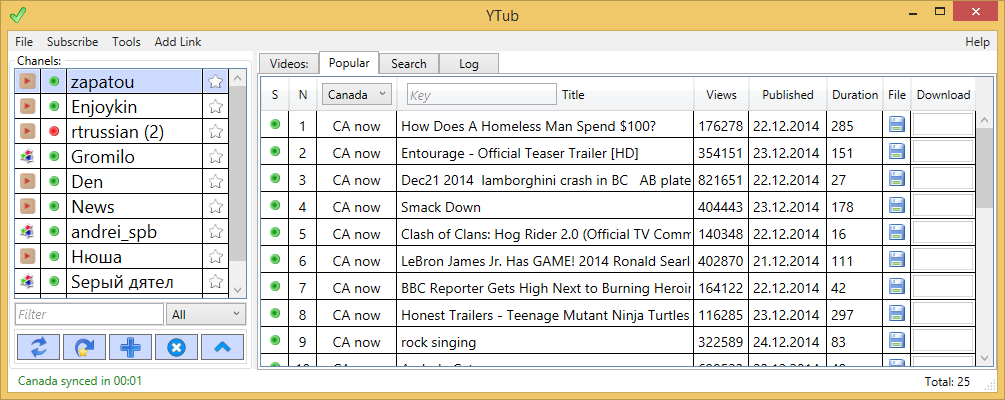
Task: Click the Download column header
Action: [x=943, y=94]
